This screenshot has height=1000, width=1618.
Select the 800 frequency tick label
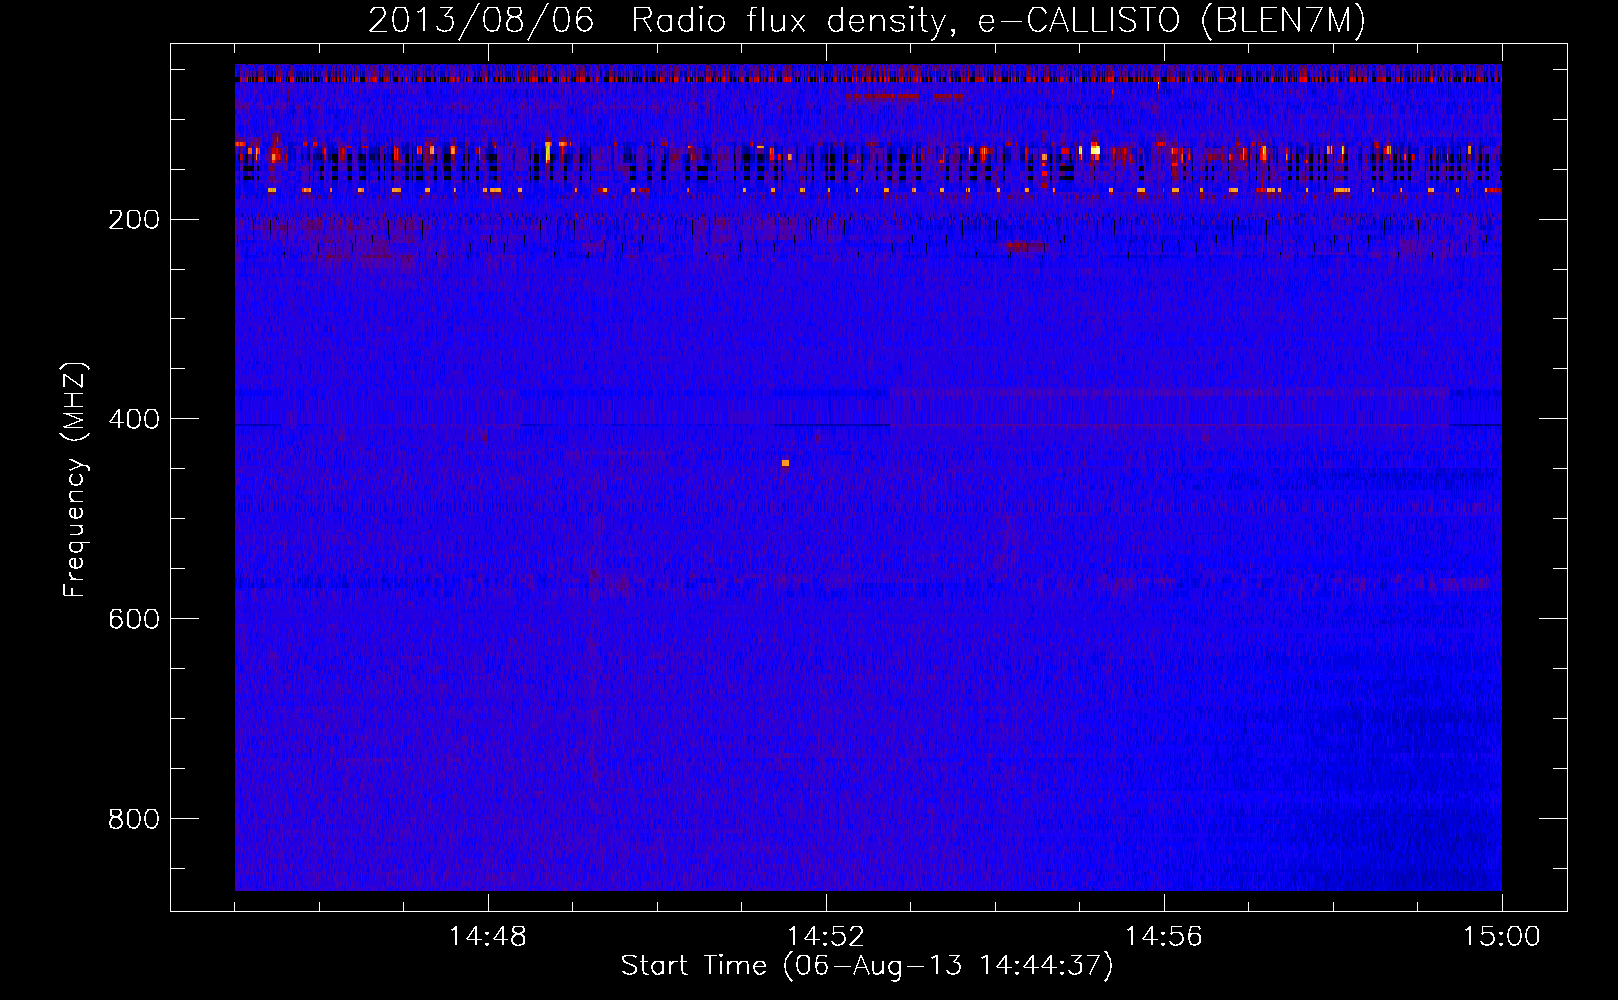(134, 819)
